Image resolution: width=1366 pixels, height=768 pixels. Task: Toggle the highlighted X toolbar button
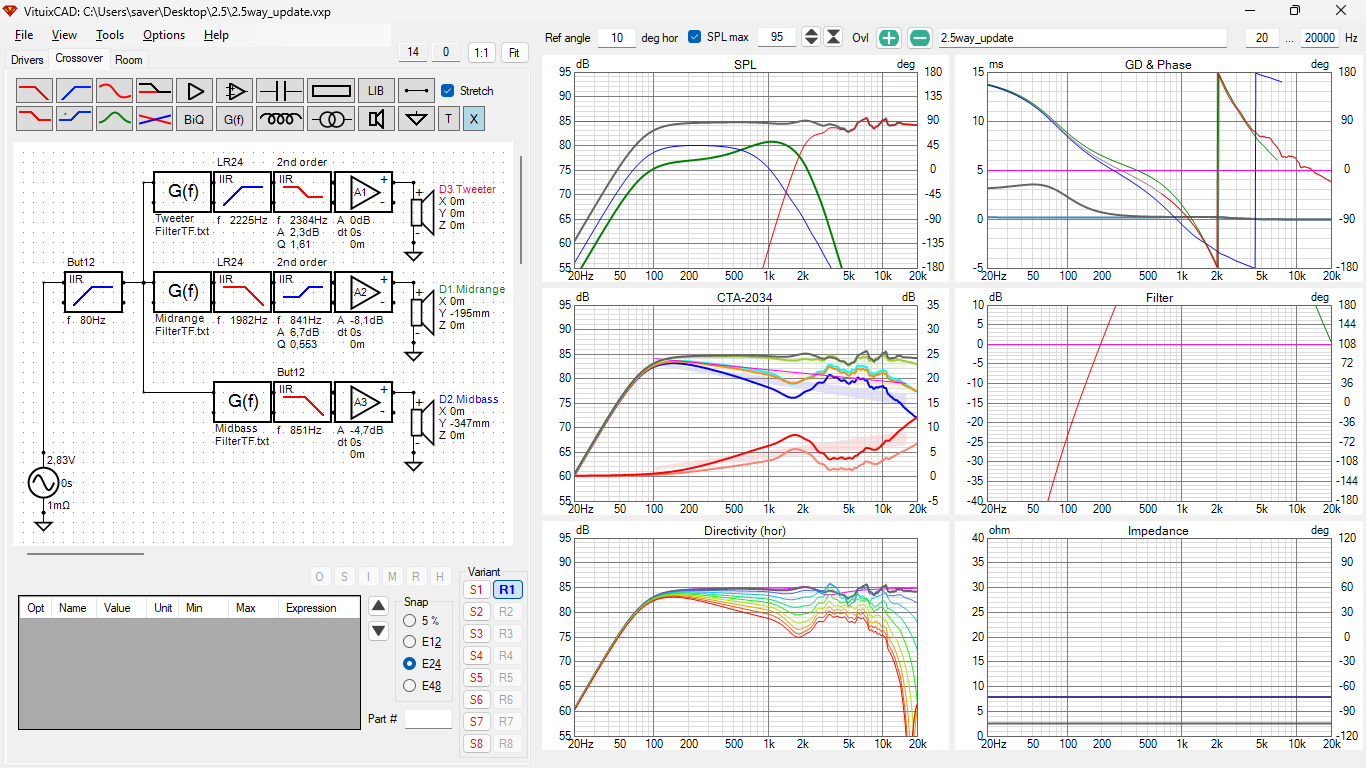point(474,119)
